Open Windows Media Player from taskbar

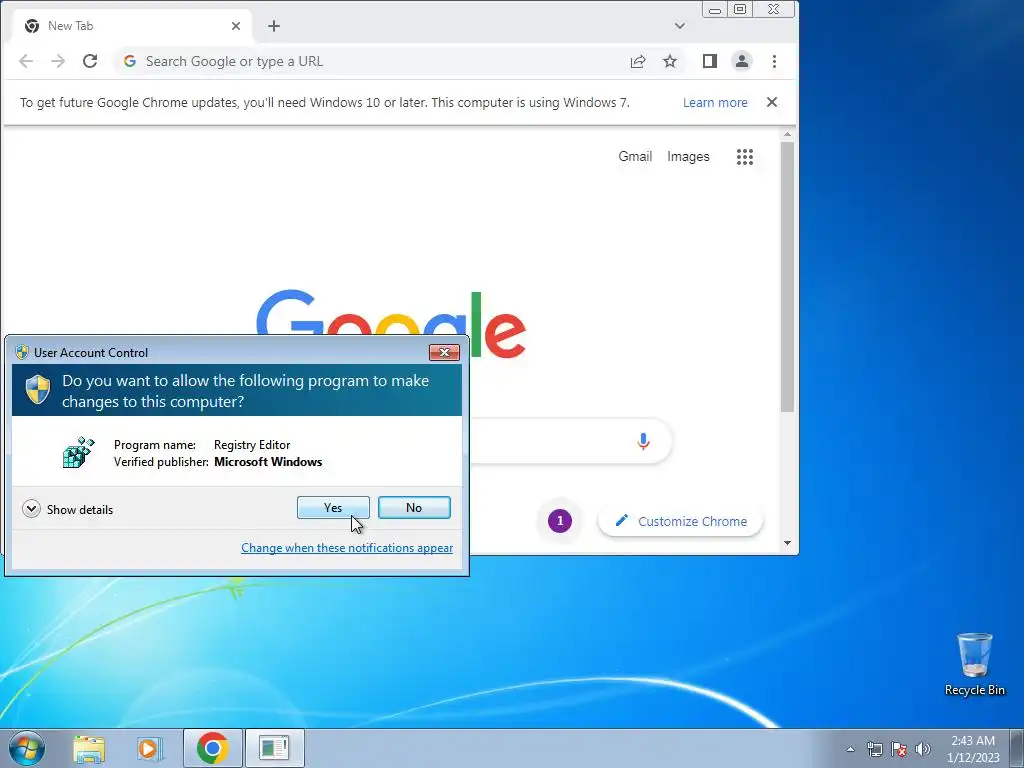coord(150,748)
